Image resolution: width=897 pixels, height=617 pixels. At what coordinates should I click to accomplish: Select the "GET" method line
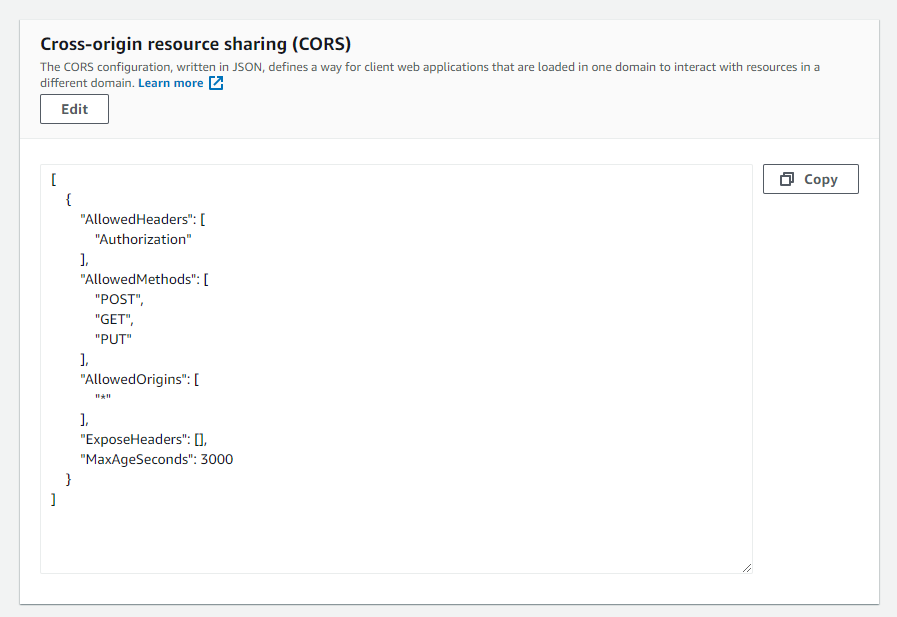[114, 319]
